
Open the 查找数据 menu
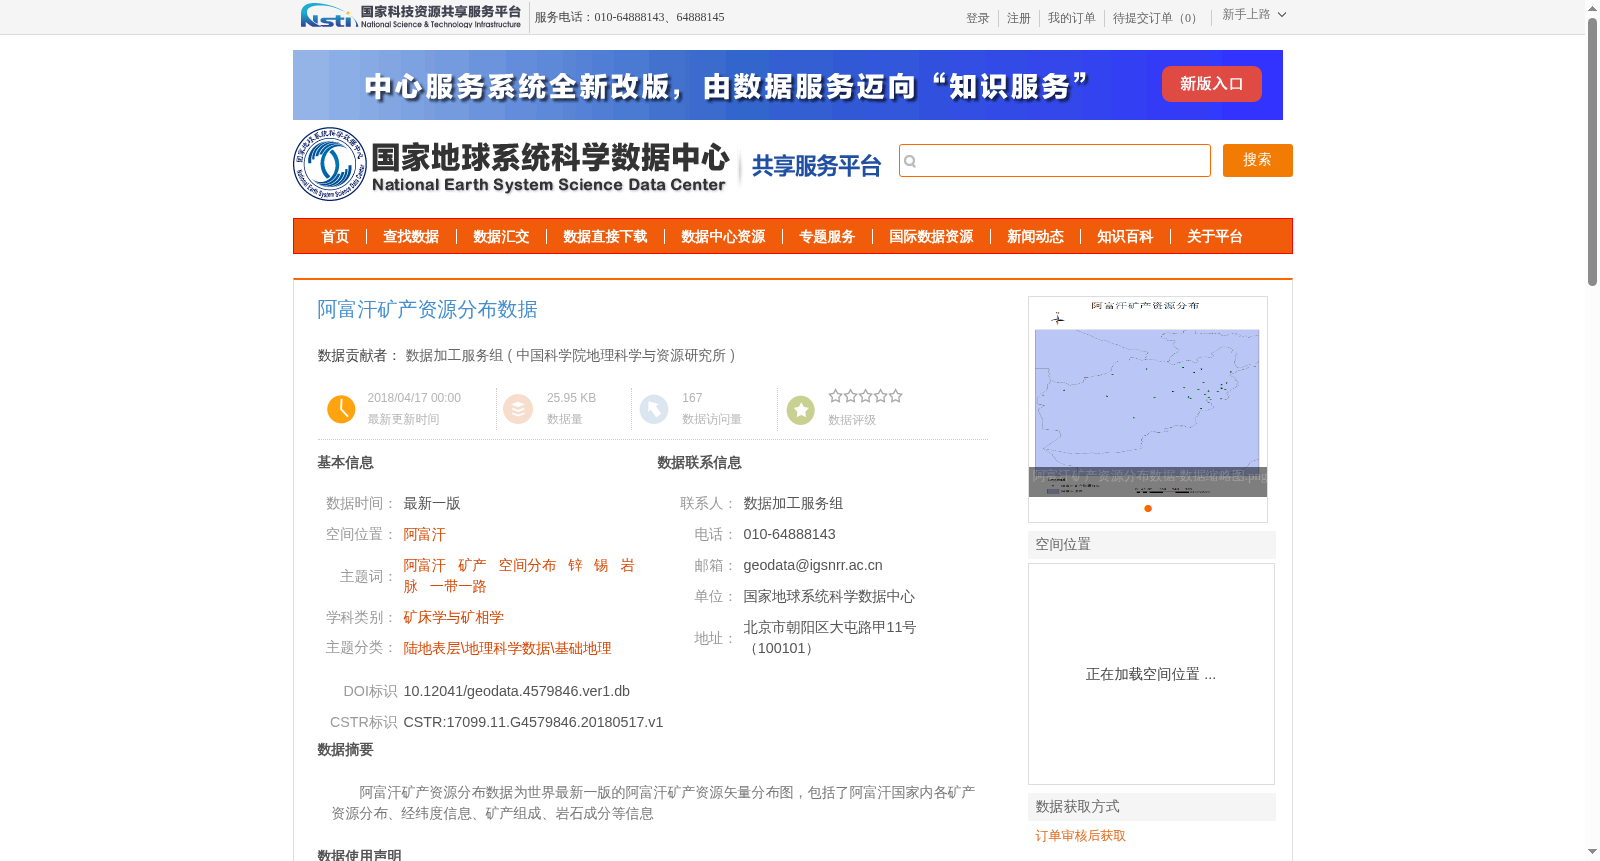[411, 236]
